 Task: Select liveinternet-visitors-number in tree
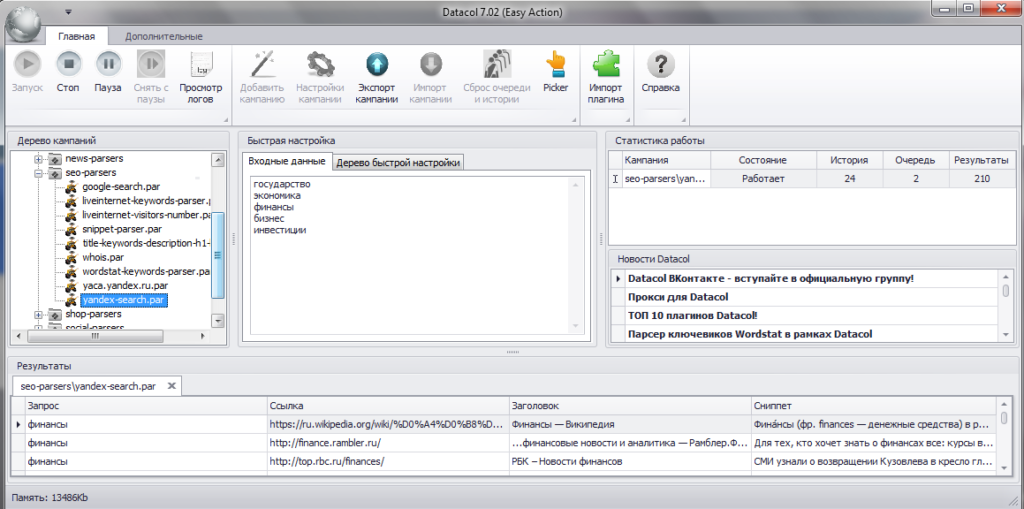pyautogui.click(x=146, y=215)
